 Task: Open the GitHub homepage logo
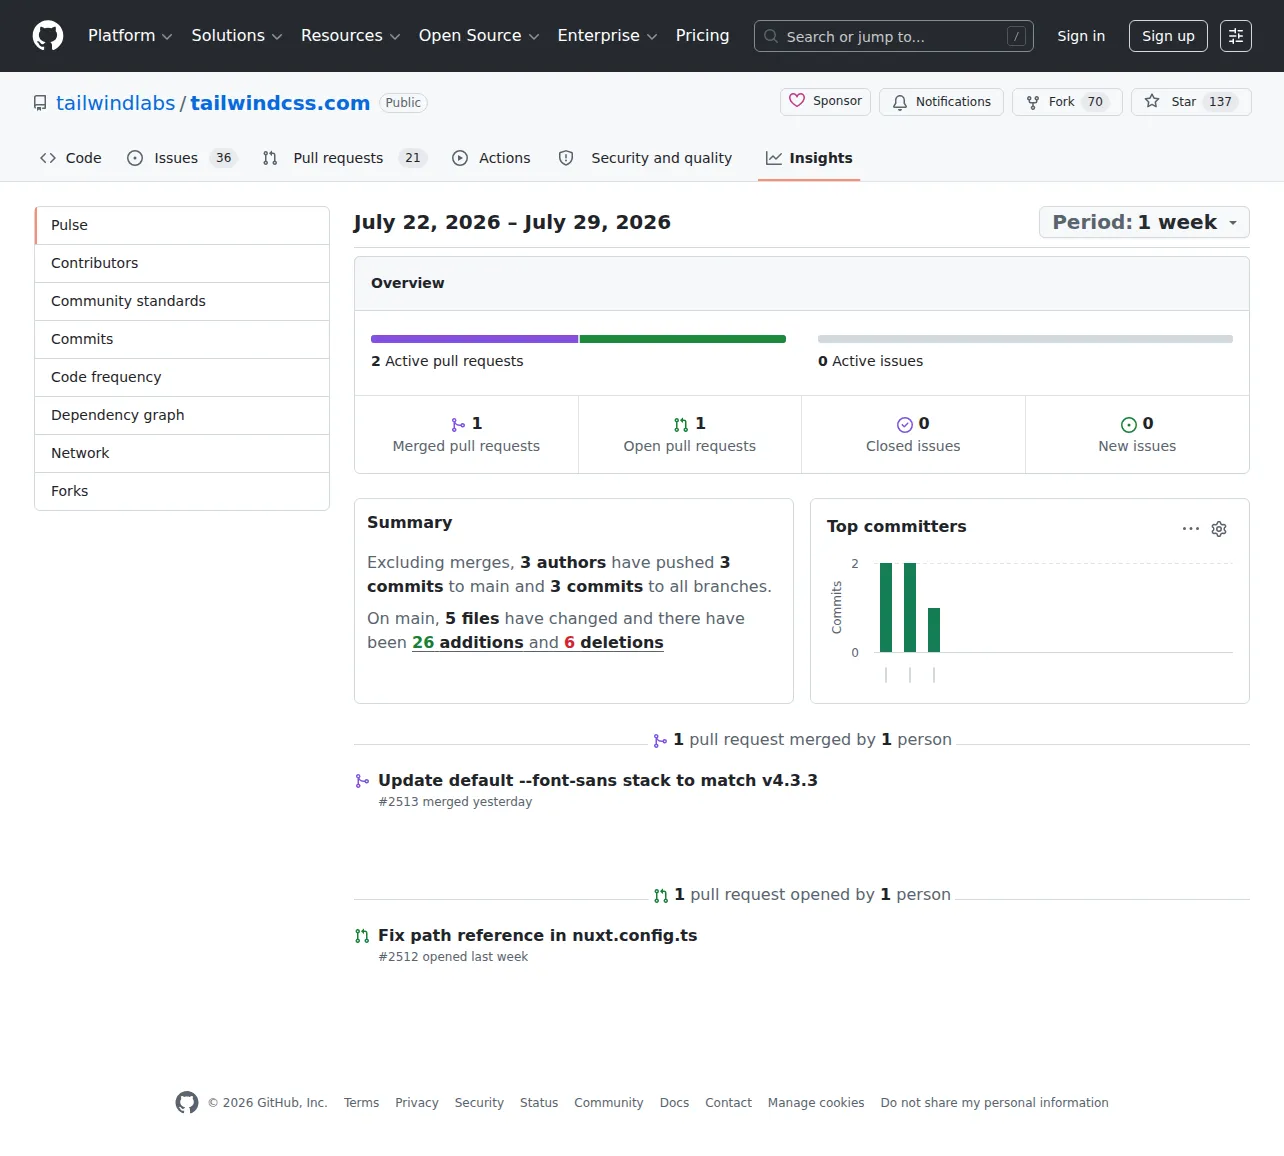coord(48,36)
